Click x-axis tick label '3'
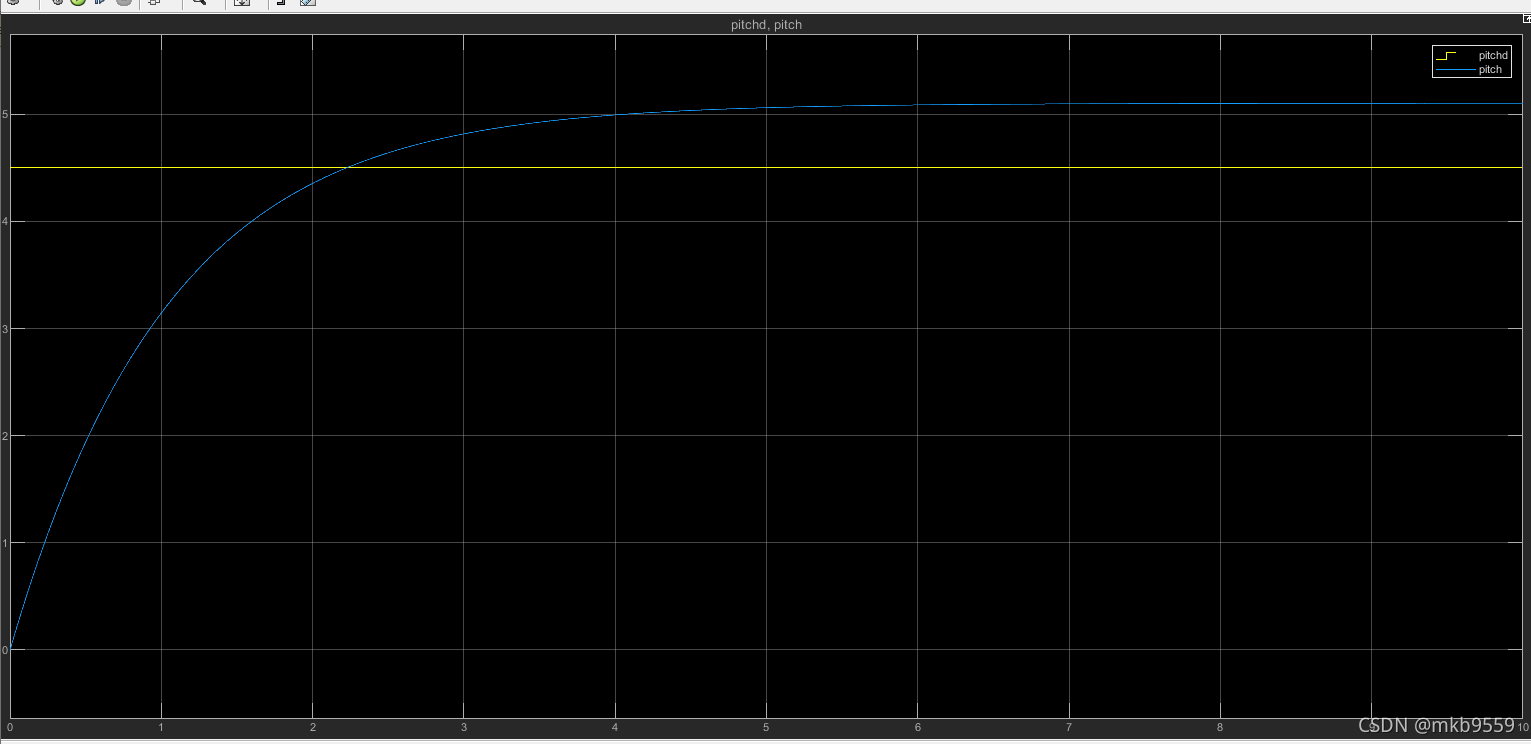Viewport: 1531px width, 744px height. (x=463, y=726)
